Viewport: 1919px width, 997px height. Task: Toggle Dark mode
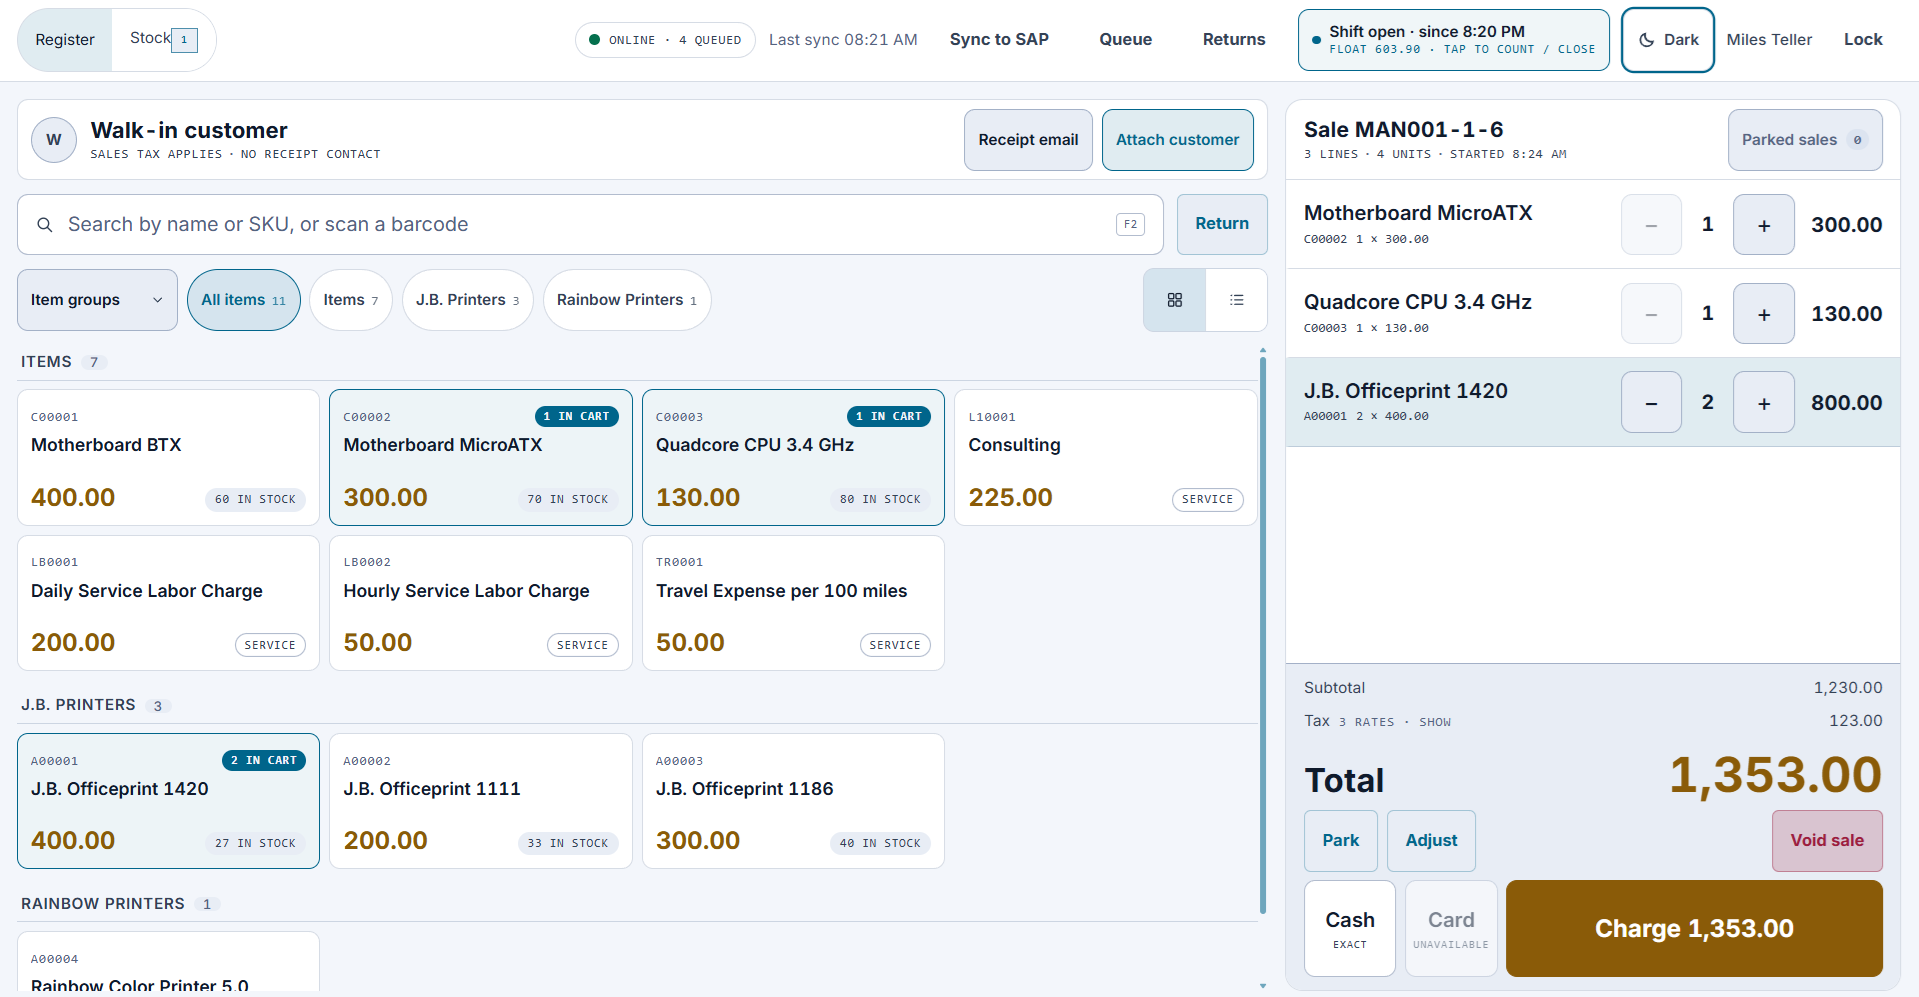(1667, 40)
